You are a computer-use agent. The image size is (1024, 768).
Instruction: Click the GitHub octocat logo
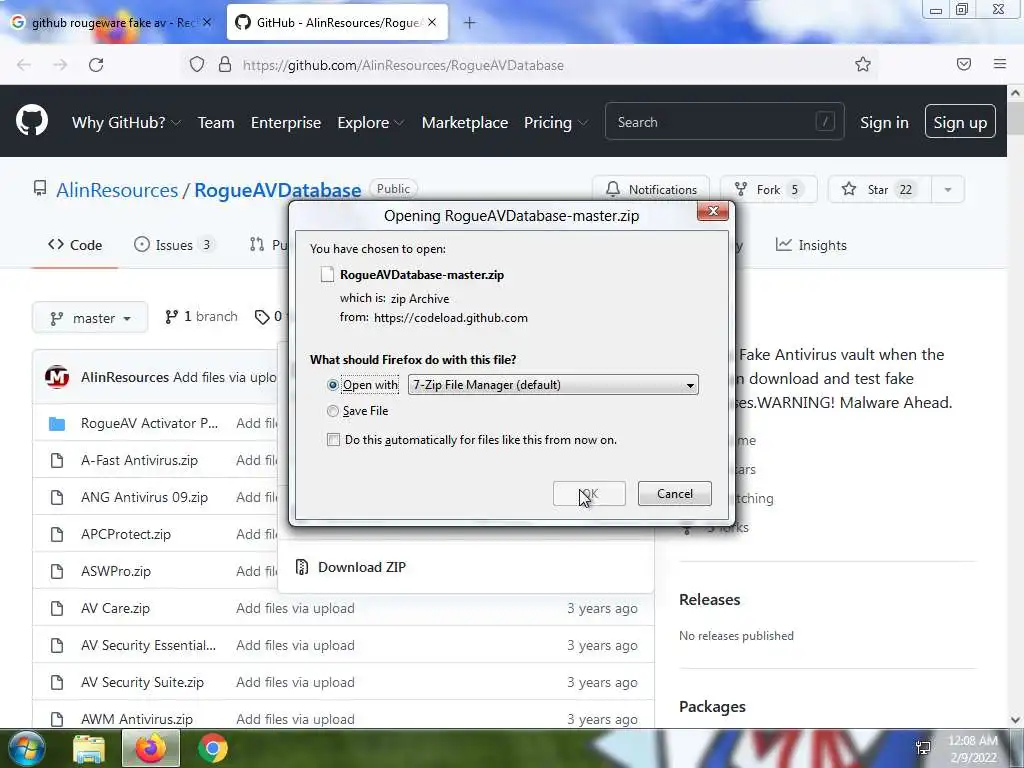click(31, 121)
